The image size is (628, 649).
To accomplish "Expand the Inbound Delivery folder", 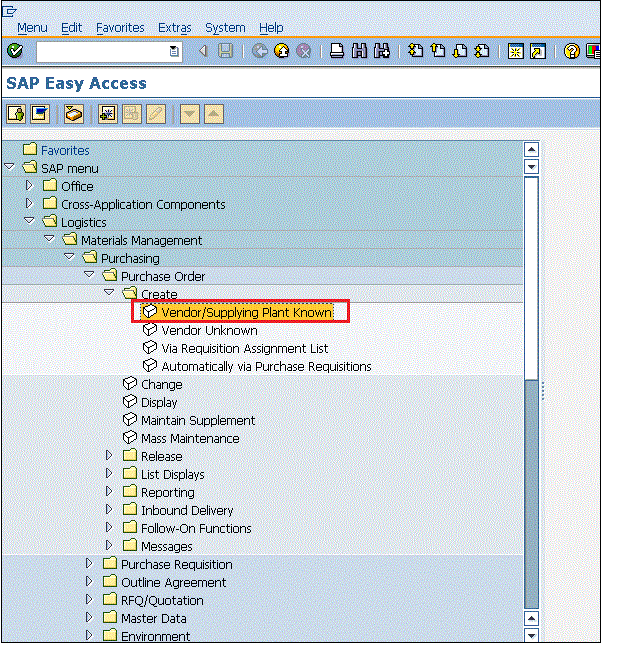I will (109, 509).
